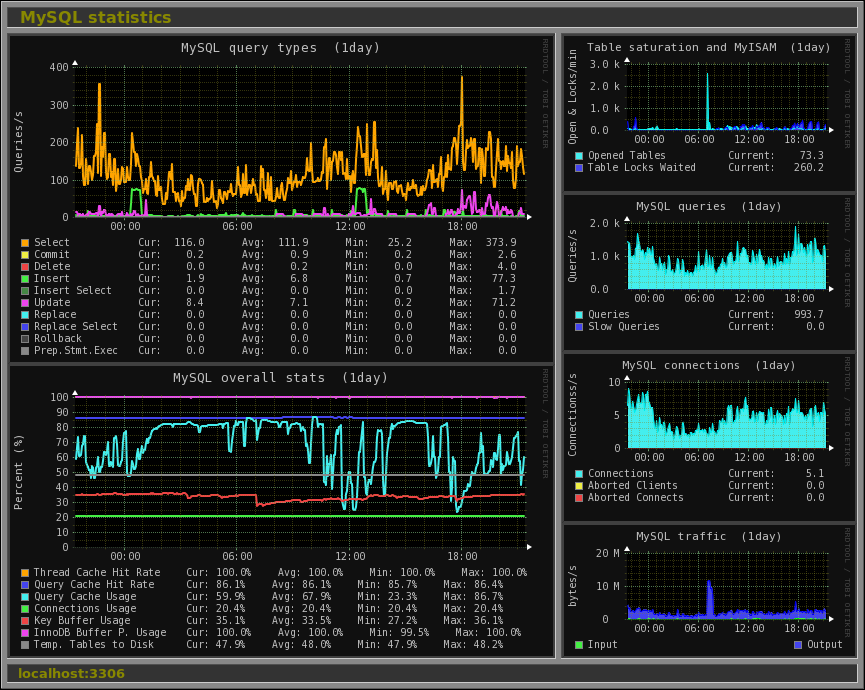Image resolution: width=865 pixels, height=690 pixels.
Task: Click the Query Cache Hit Rate swatch
Action: (25, 585)
